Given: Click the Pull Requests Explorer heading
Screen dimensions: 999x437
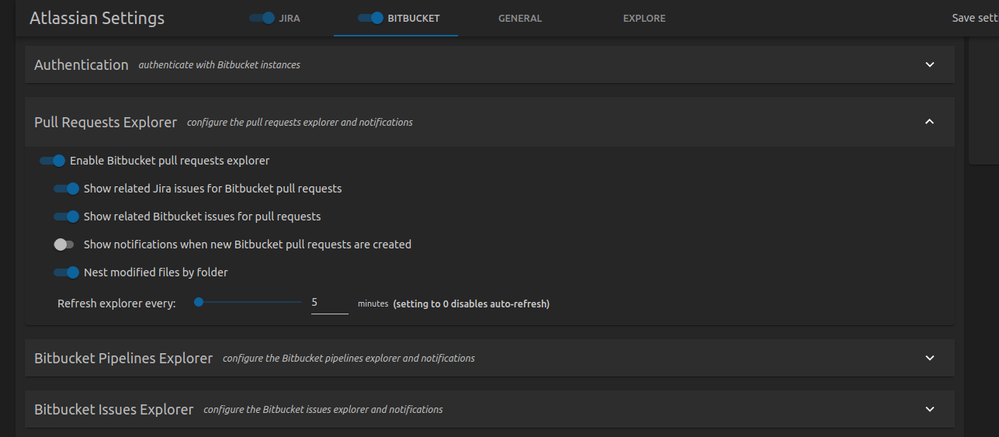Looking at the screenshot, I should pos(106,122).
